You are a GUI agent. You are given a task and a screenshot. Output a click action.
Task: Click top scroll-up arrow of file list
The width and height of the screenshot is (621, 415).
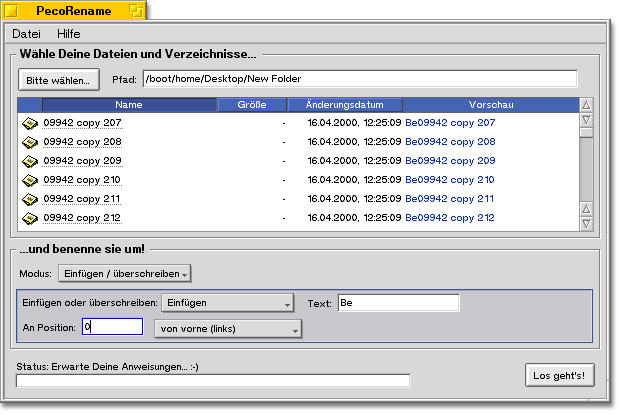pos(587,105)
